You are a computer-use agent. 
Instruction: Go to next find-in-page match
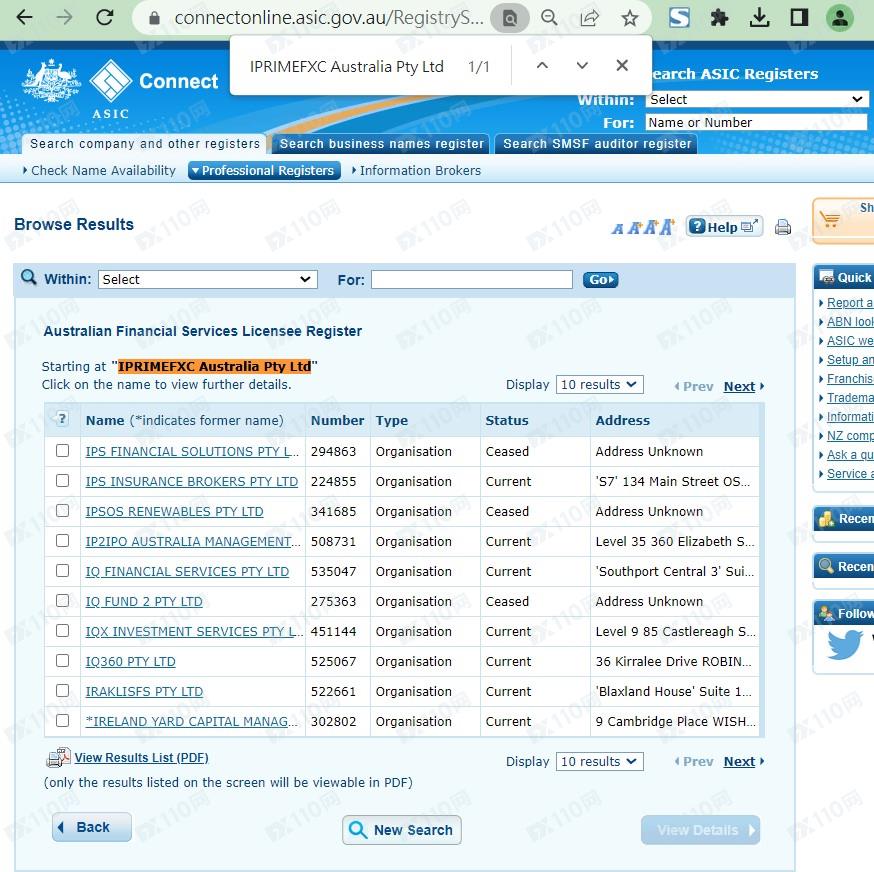(582, 66)
